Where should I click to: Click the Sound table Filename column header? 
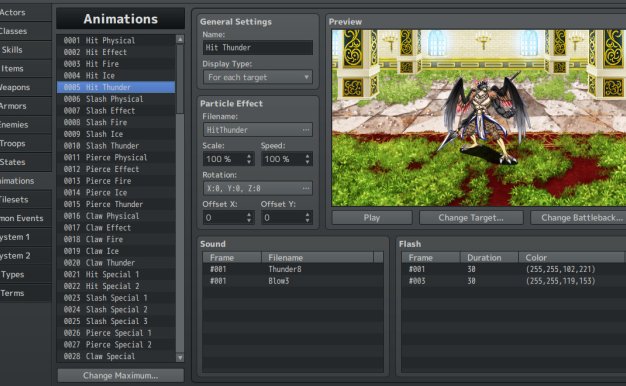pyautogui.click(x=317, y=257)
